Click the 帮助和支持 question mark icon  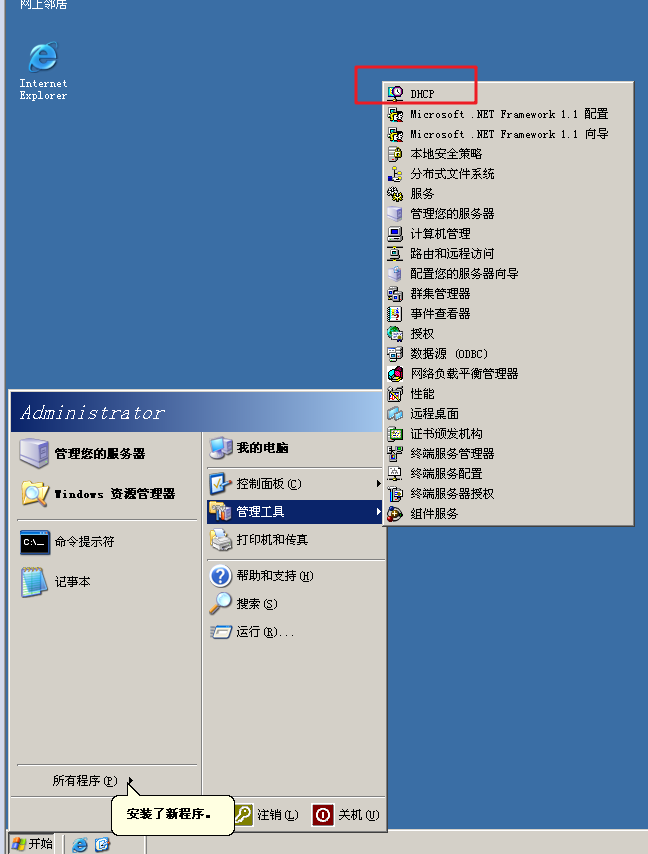pos(221,576)
